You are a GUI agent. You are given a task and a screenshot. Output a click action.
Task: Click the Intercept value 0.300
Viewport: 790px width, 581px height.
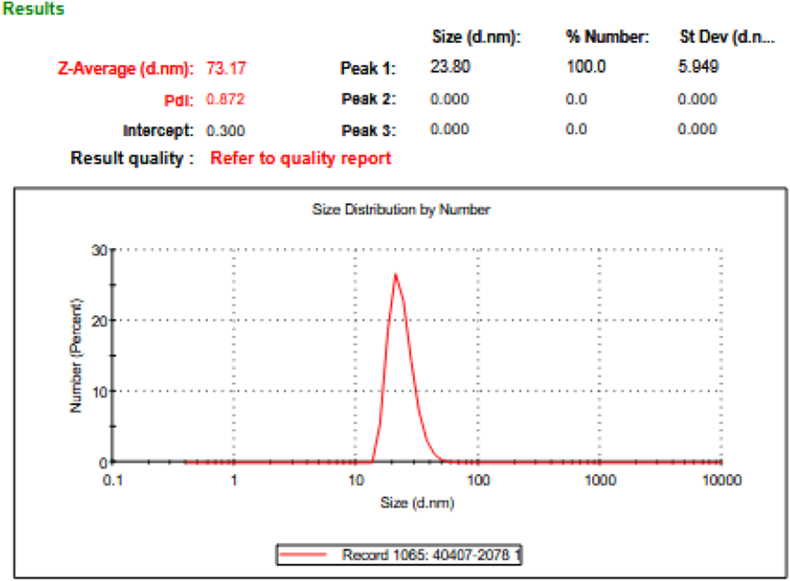(x=225, y=131)
